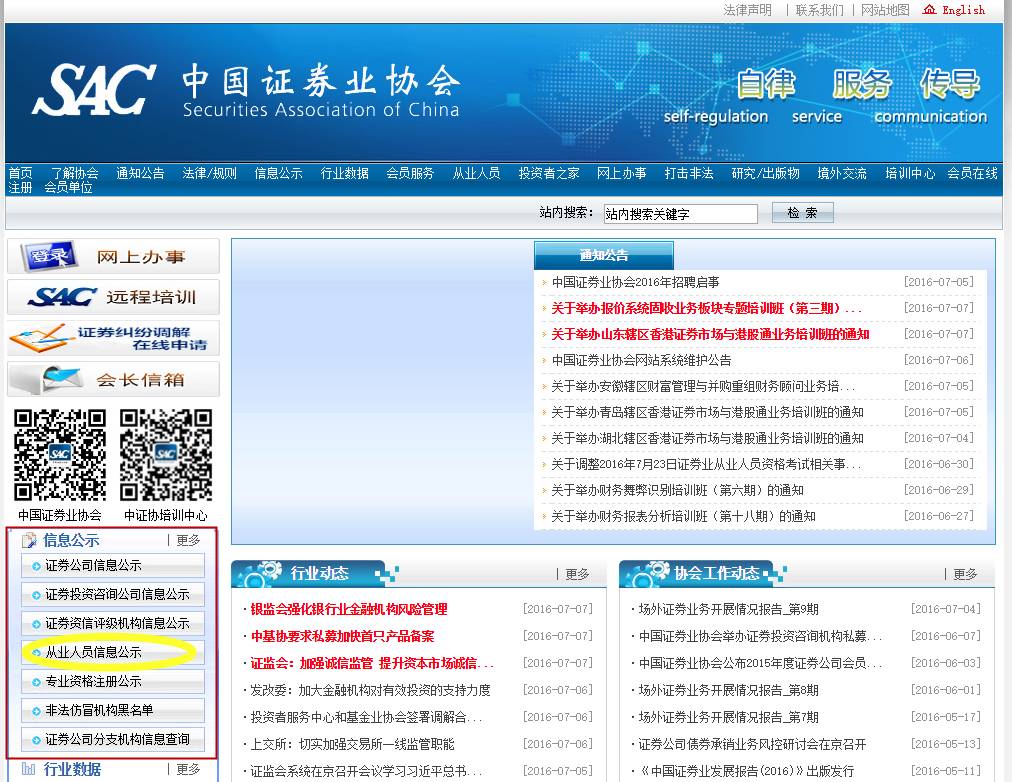This screenshot has height=782, width=1012.
Task: Select the 通知公告 tab
Action: pos(603,256)
